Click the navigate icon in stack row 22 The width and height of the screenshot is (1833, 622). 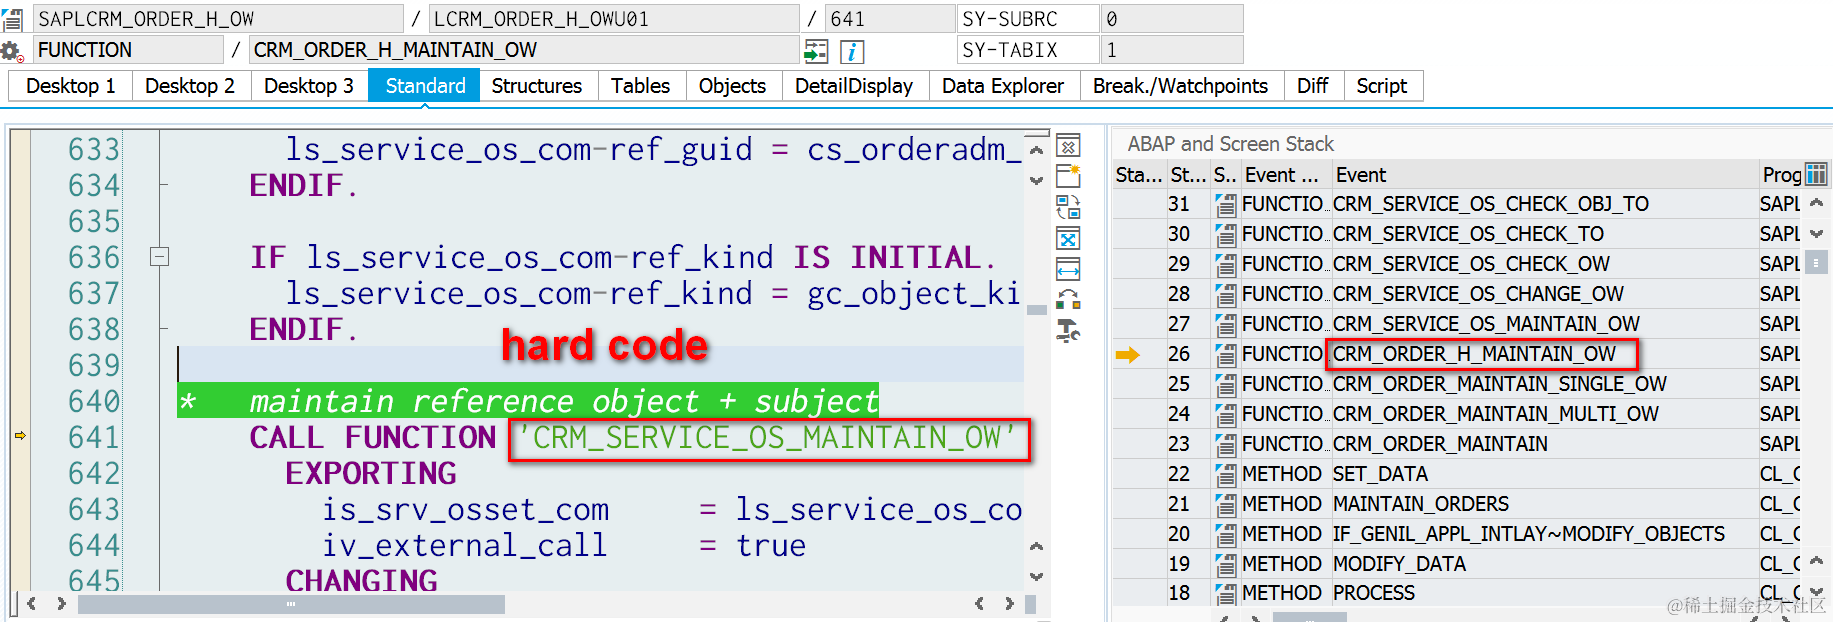[x=1225, y=475]
